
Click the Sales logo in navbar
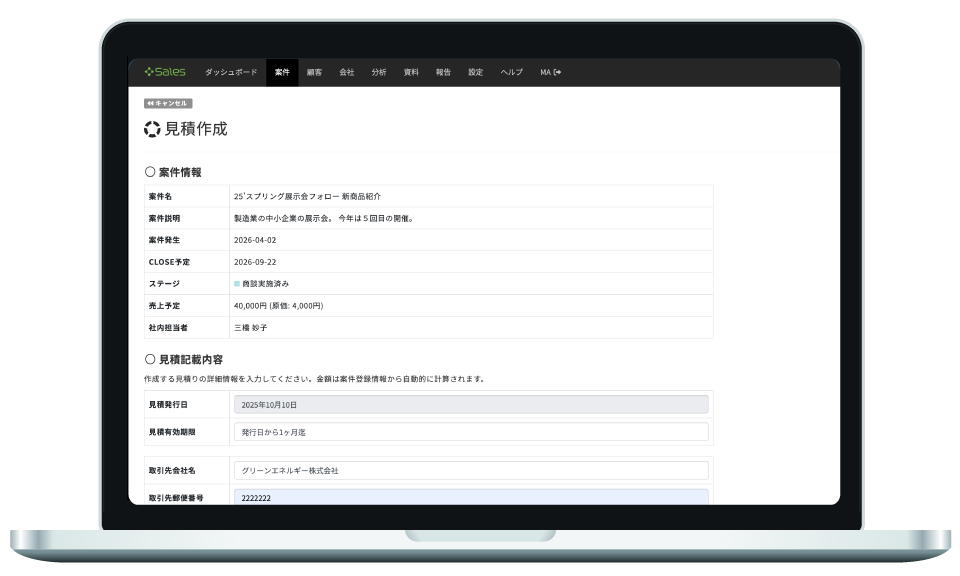tap(165, 72)
